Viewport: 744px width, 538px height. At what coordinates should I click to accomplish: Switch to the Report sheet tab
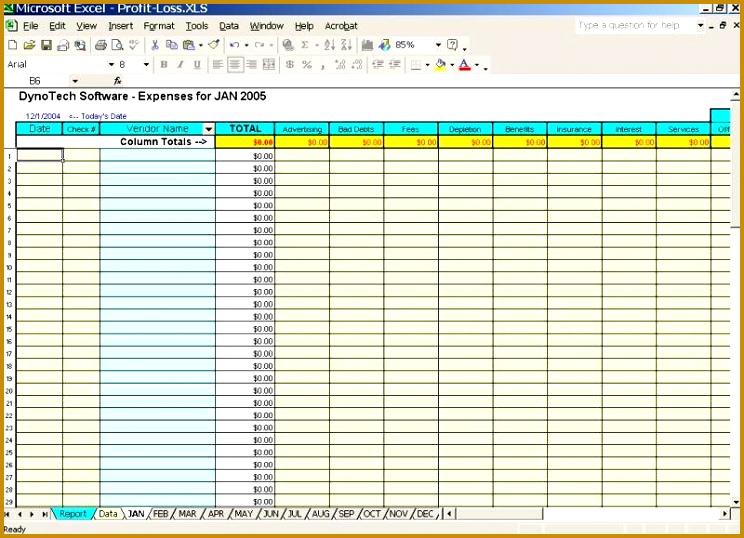point(73,514)
